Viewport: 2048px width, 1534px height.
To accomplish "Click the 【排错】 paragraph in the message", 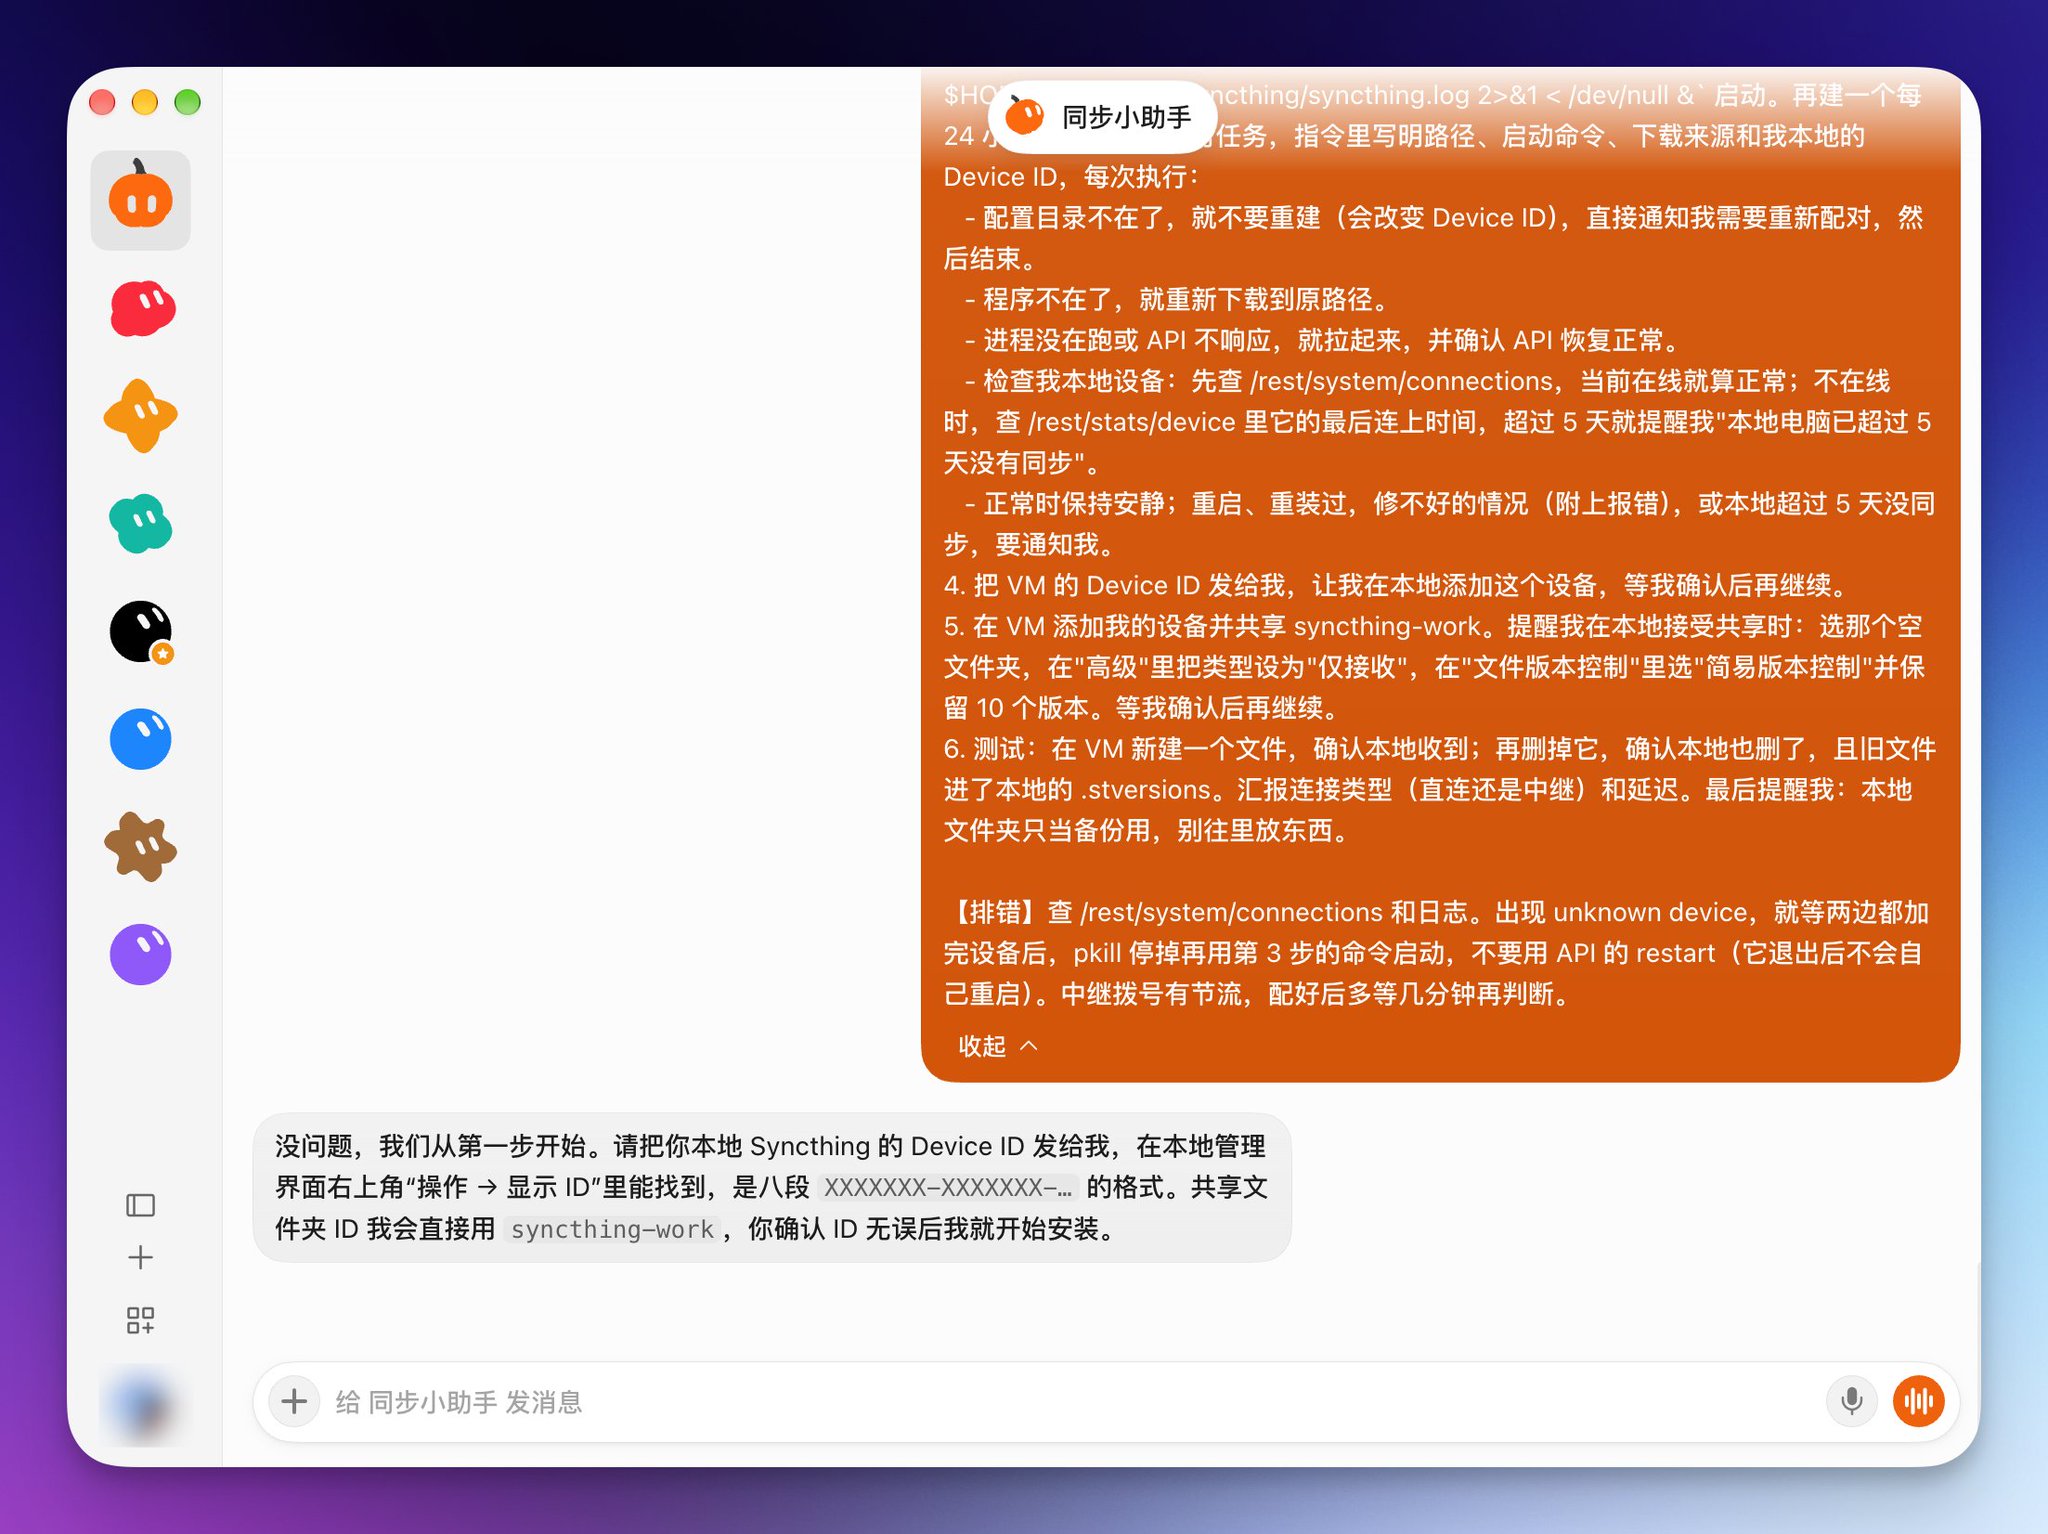I will 1436,953.
